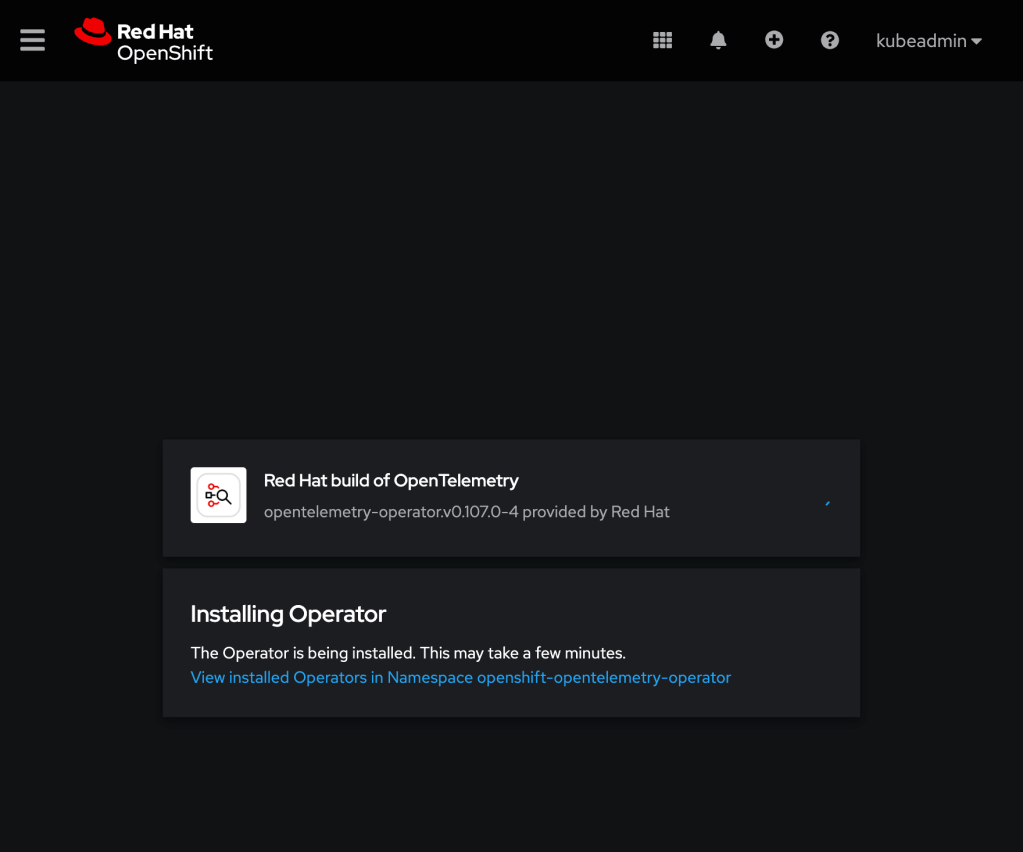1023x852 pixels.
Task: Click the Red Hat build of OpenTelemetry title
Action: (x=391, y=481)
